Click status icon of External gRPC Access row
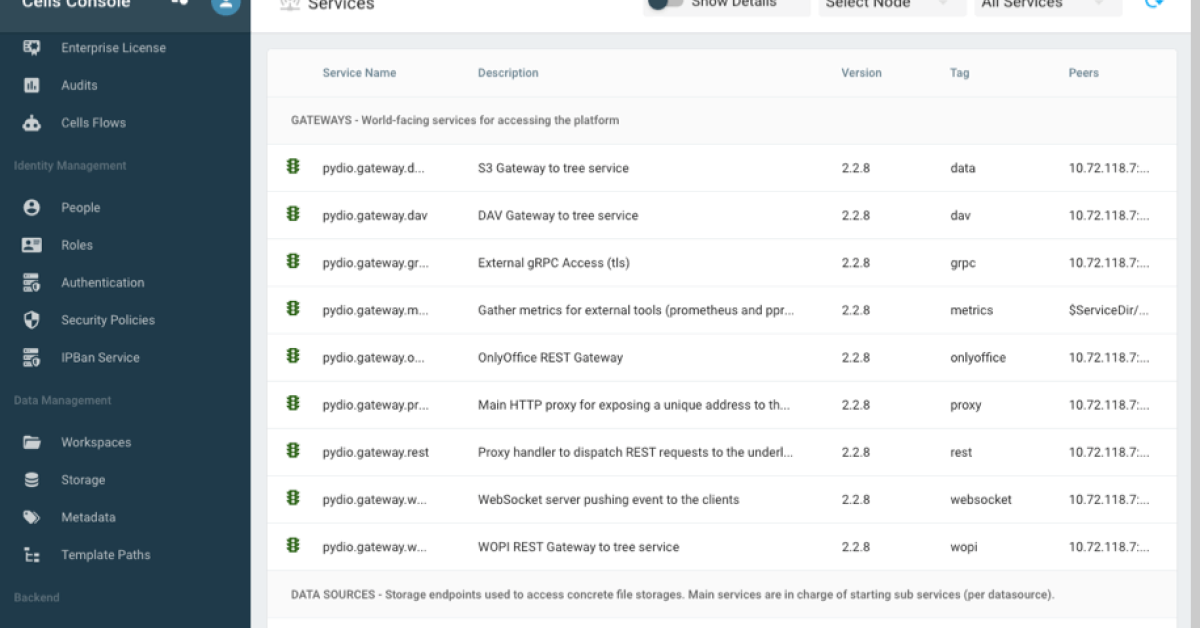The height and width of the screenshot is (628, 1200). [x=293, y=262]
